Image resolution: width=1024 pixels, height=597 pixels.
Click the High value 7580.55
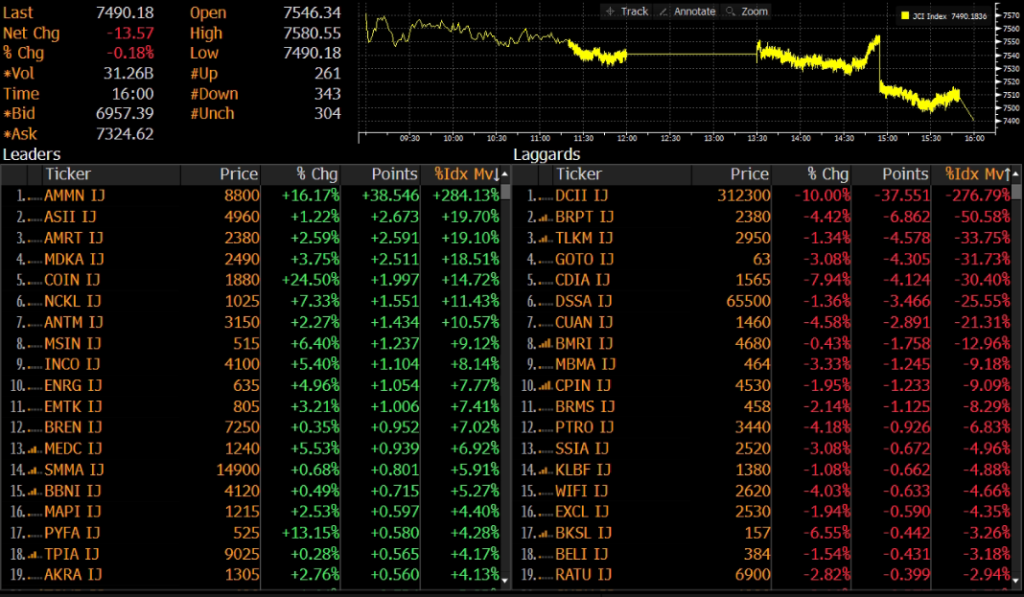pyautogui.click(x=312, y=33)
